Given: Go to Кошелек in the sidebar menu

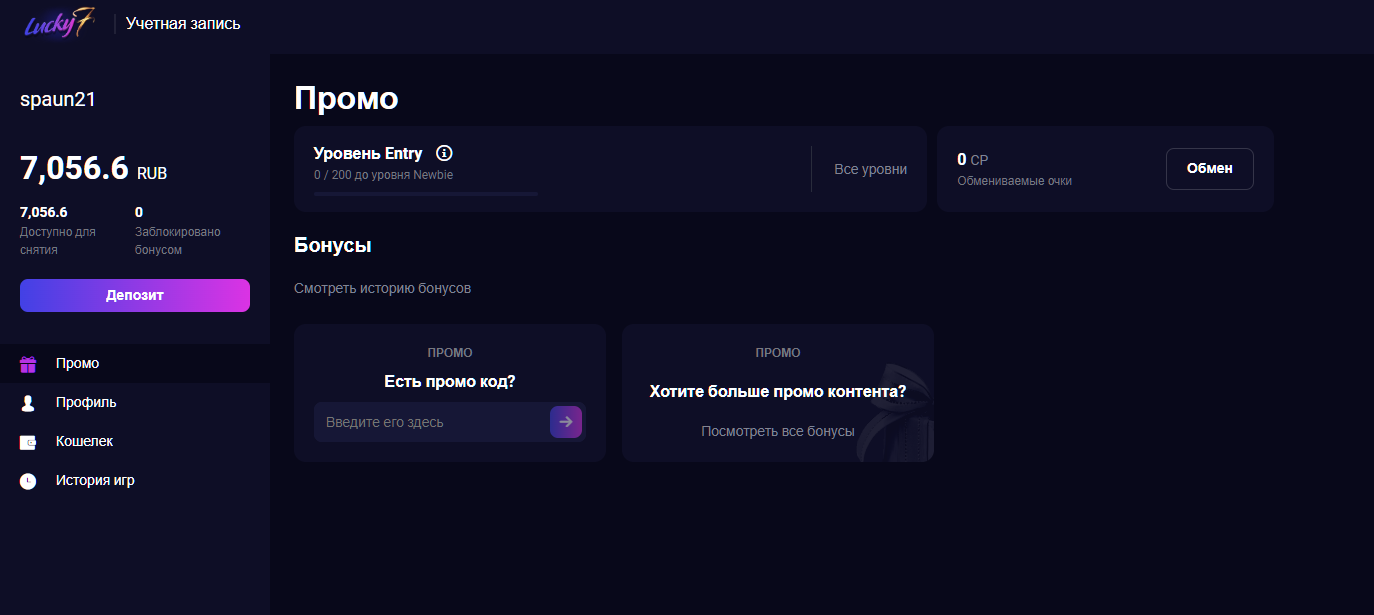Looking at the screenshot, I should (84, 441).
